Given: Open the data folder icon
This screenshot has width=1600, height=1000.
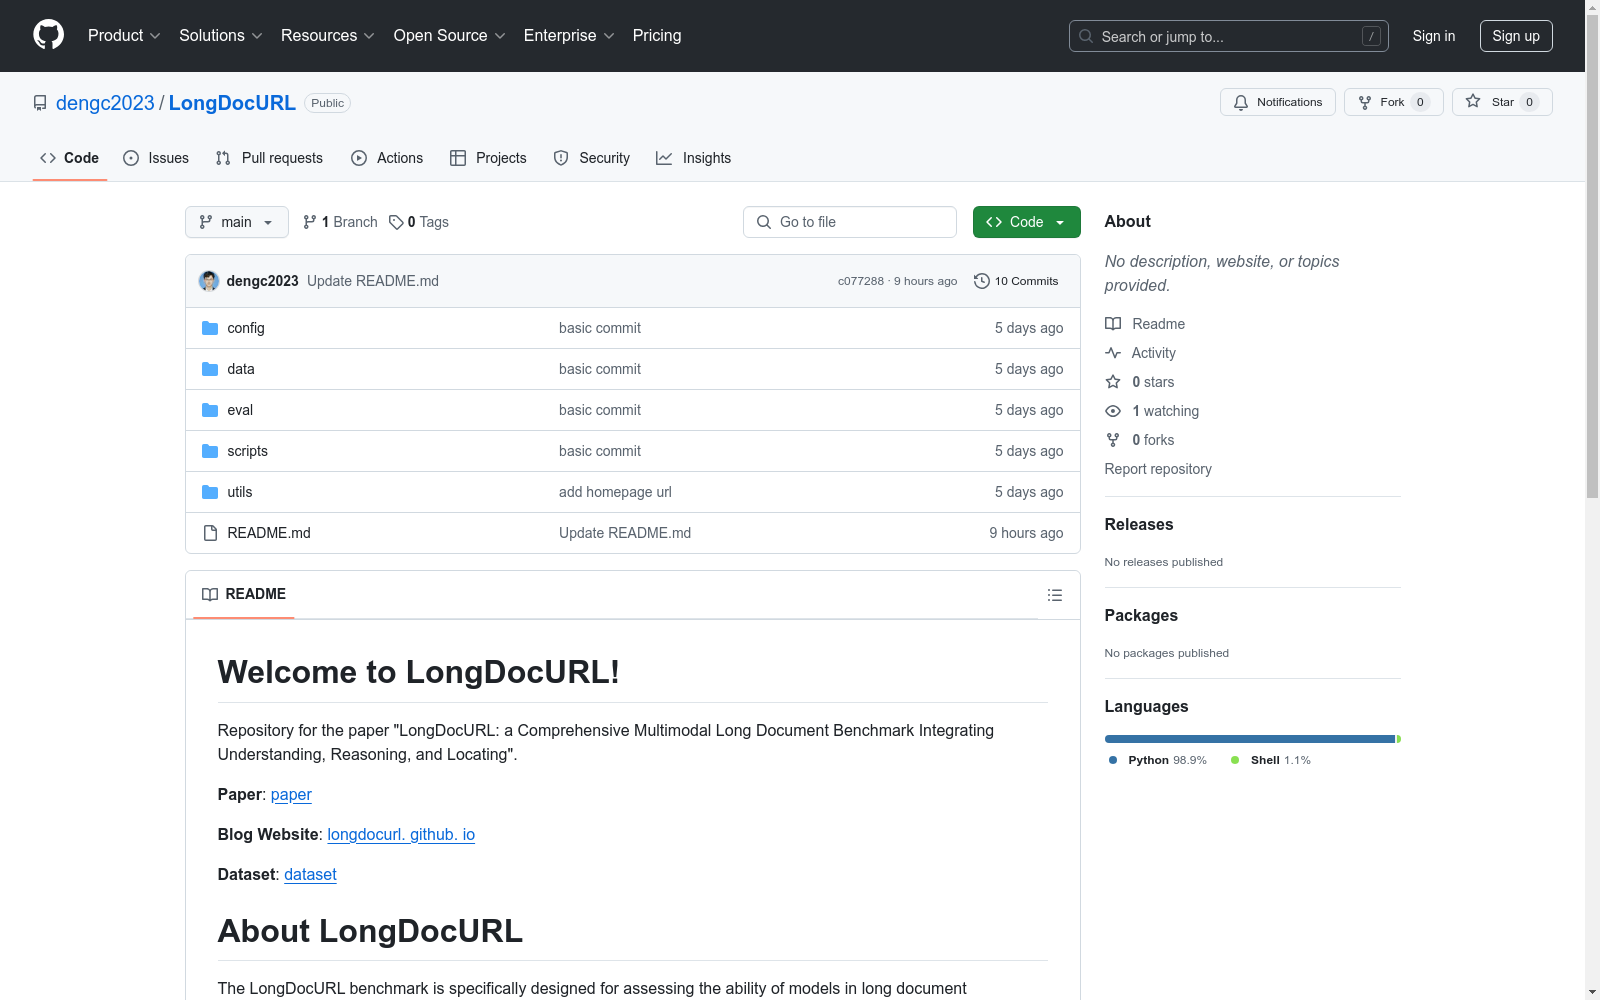Looking at the screenshot, I should coord(210,369).
